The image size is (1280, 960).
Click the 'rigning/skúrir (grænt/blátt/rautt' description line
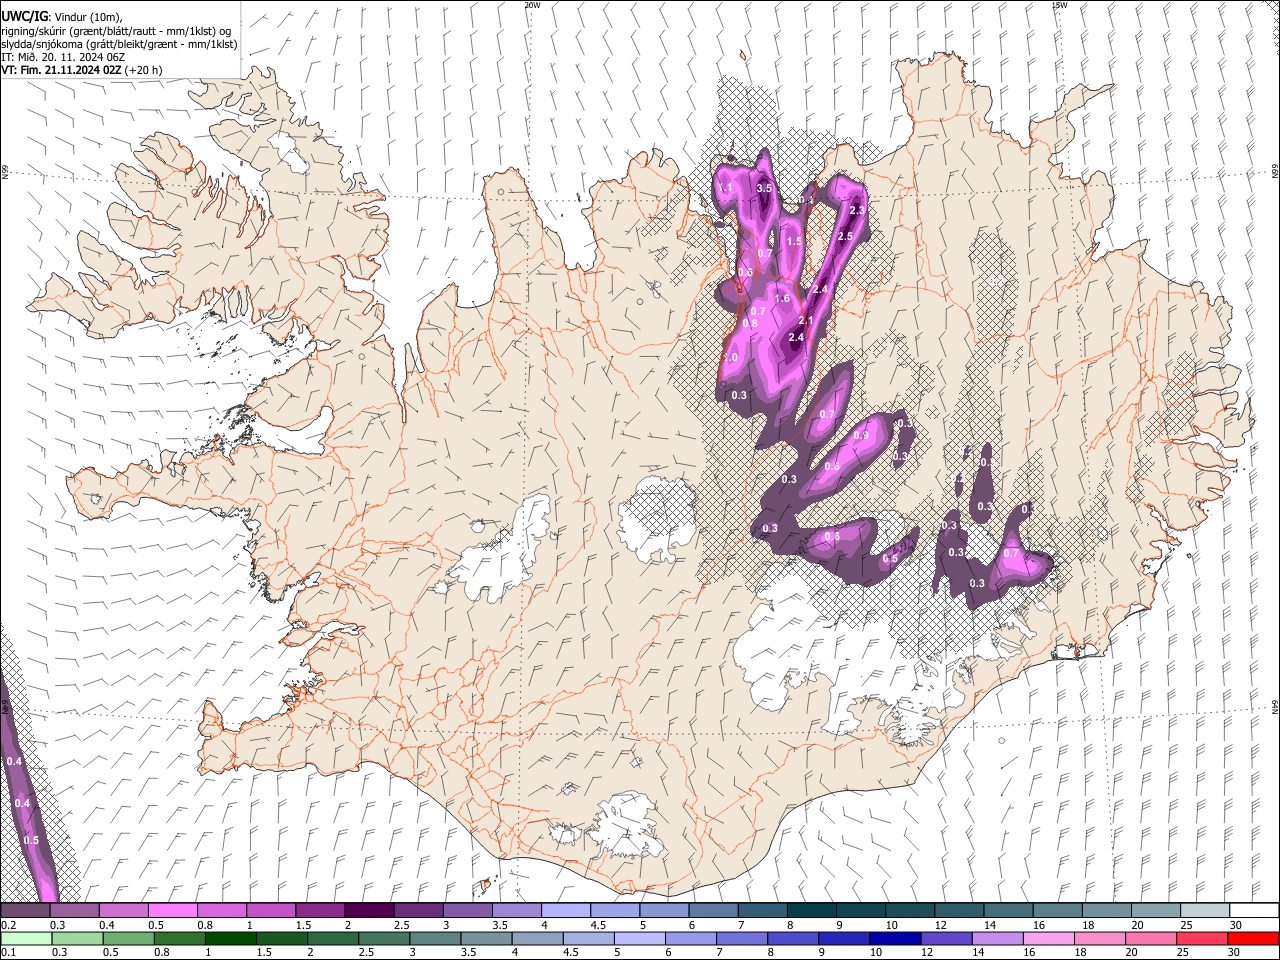[x=117, y=31]
